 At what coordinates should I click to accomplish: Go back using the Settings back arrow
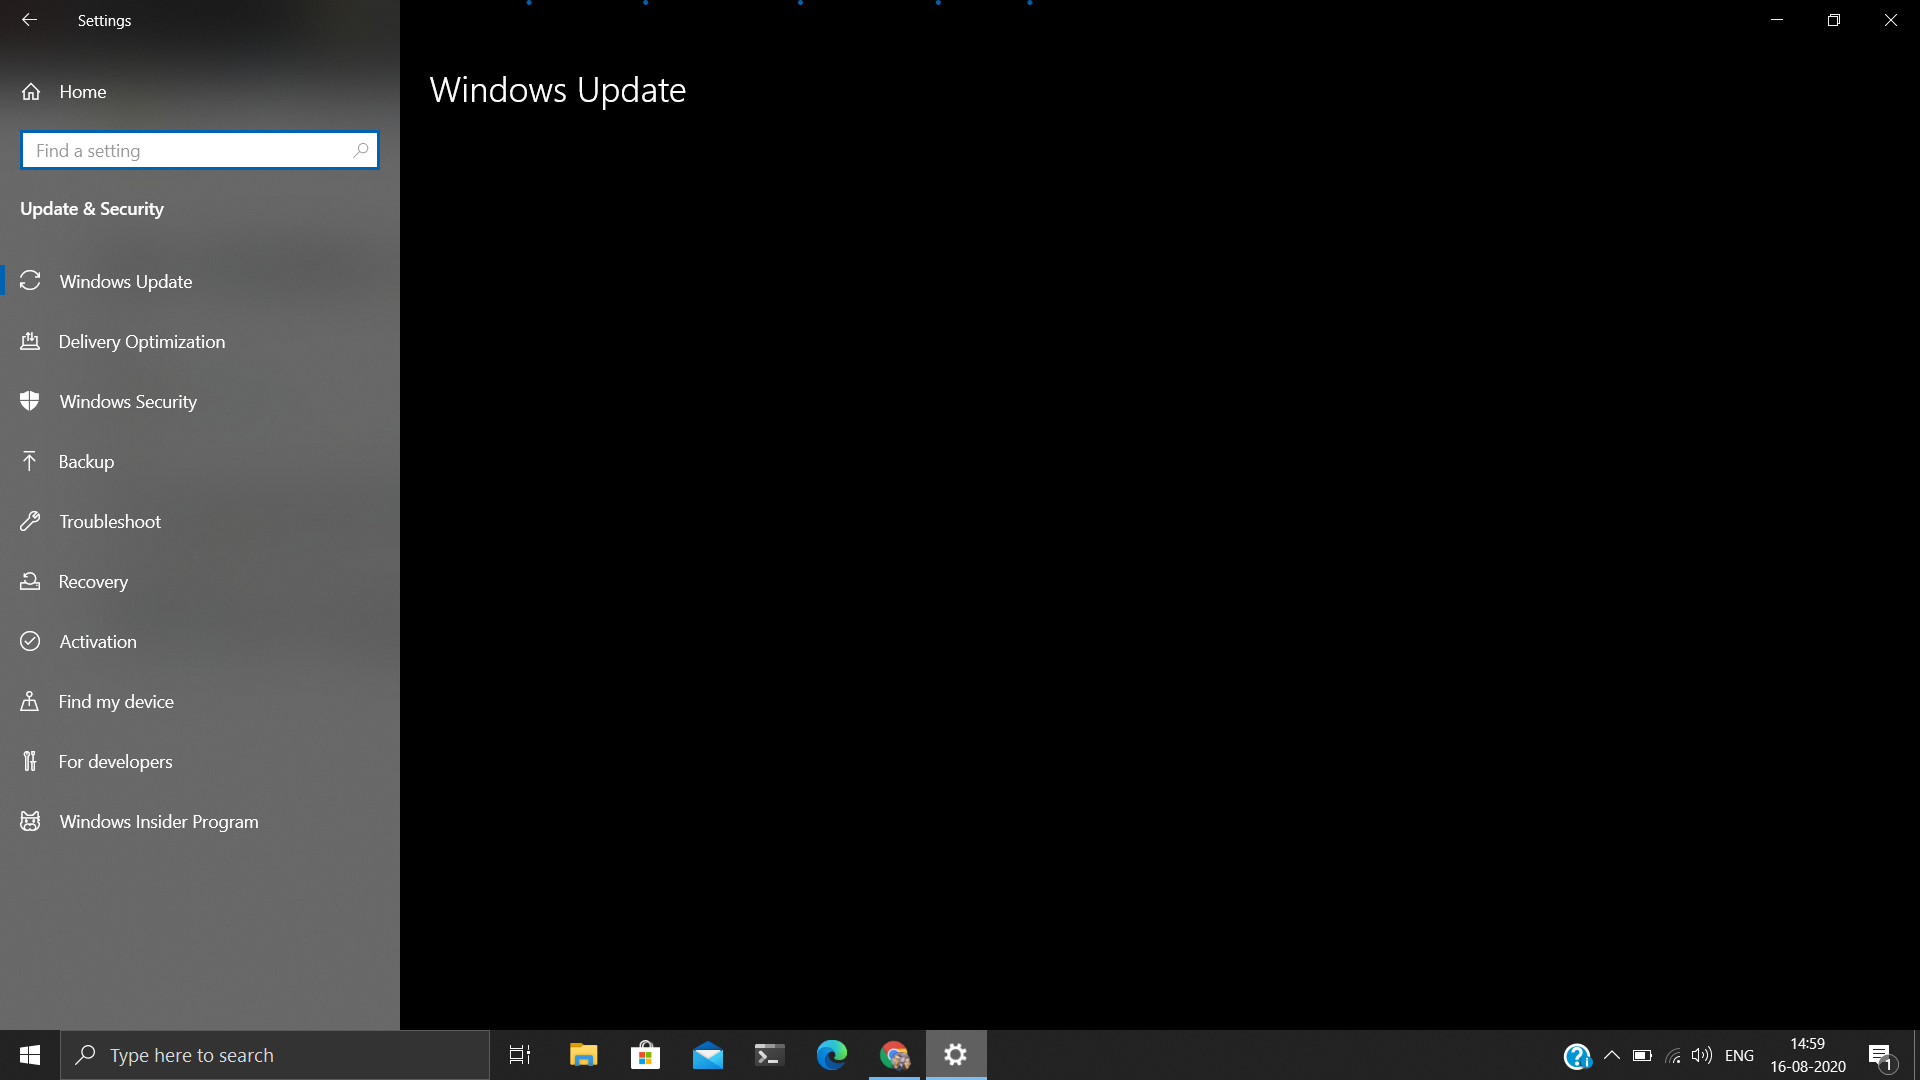[29, 20]
